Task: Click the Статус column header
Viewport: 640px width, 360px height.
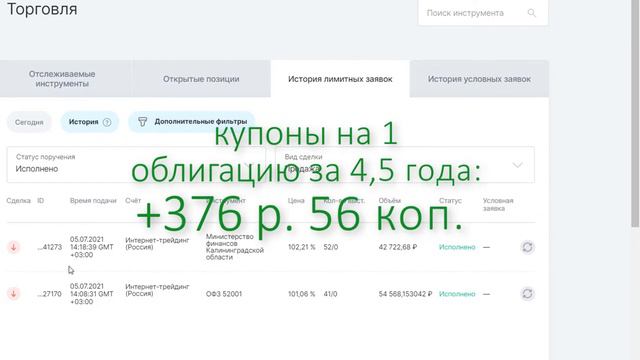Action: [x=450, y=200]
